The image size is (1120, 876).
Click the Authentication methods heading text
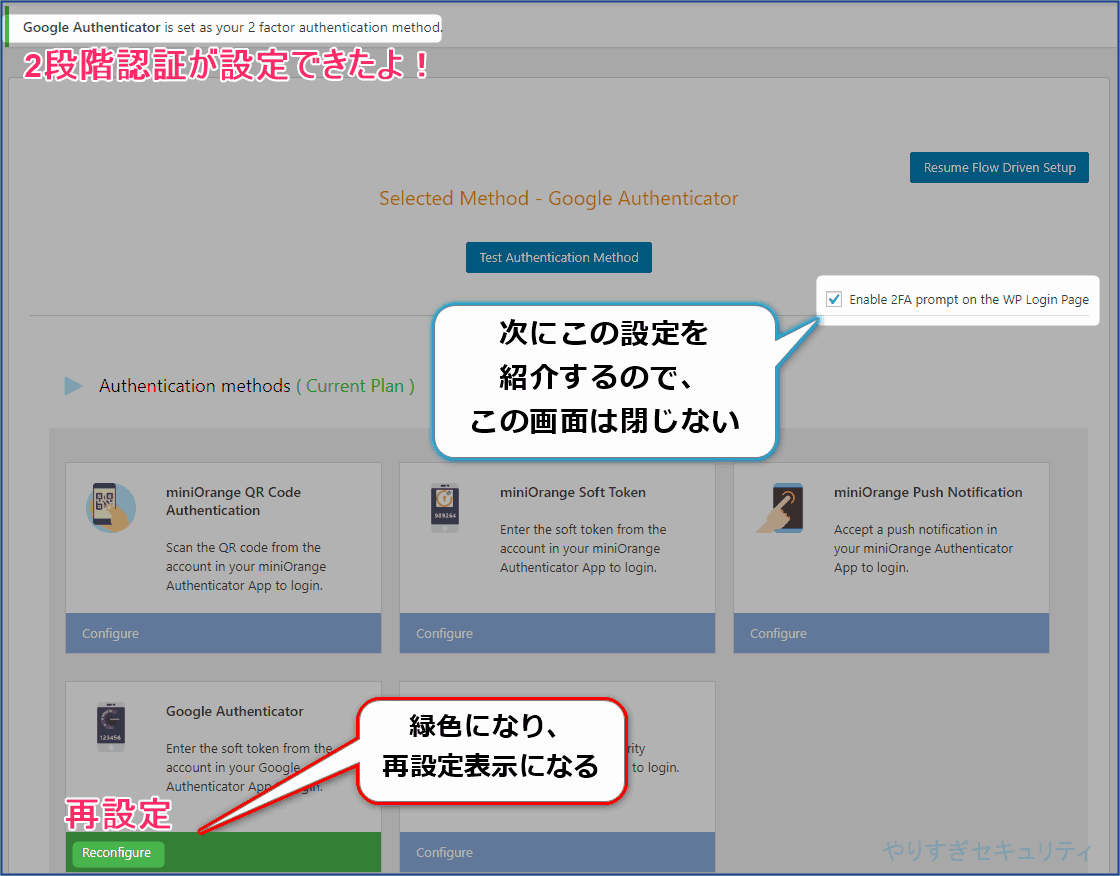195,386
